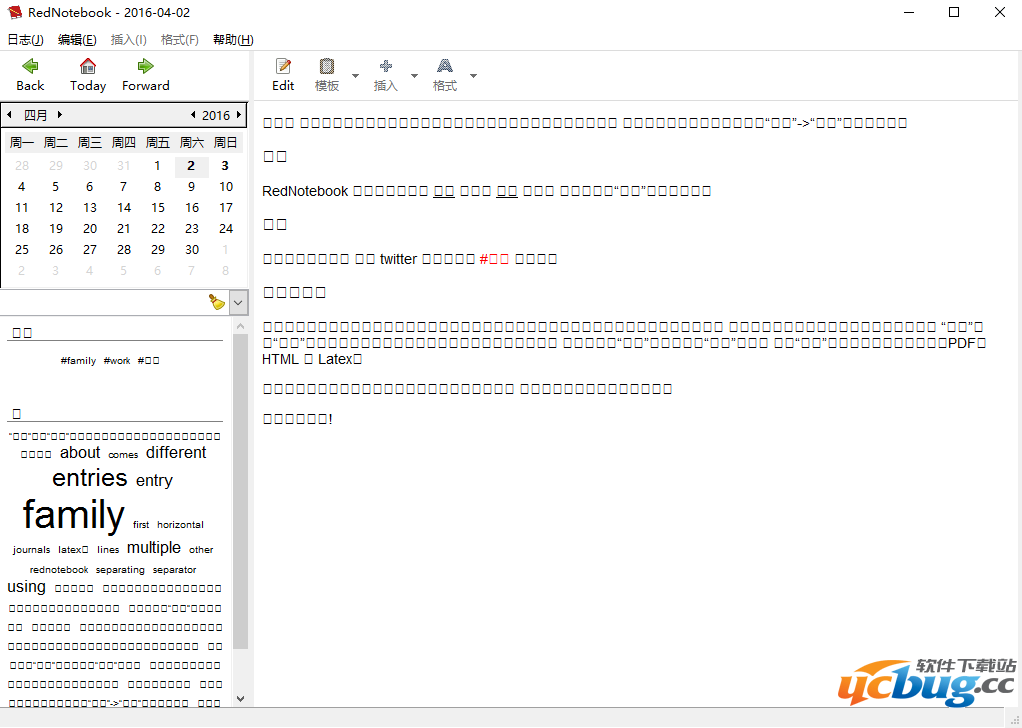Image resolution: width=1022 pixels, height=728 pixels.
Task: Expand the 插入 toolbar dropdown arrow
Action: [414, 76]
